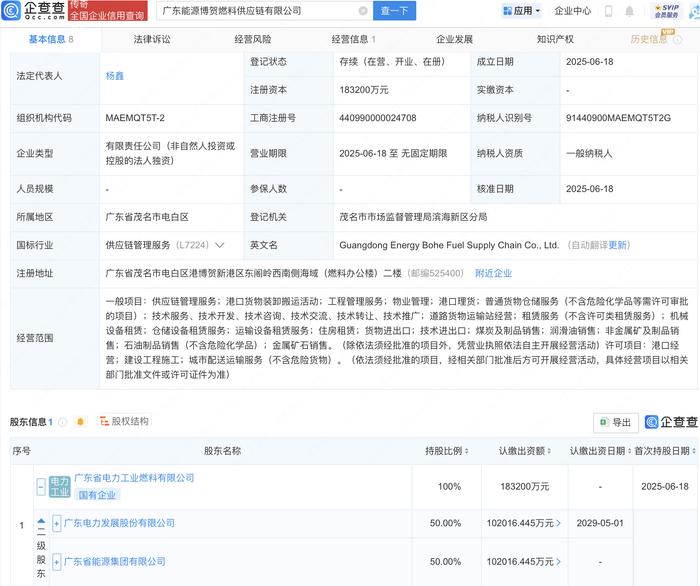Select the MAEMQT5T-2 organization code

(x=135, y=118)
